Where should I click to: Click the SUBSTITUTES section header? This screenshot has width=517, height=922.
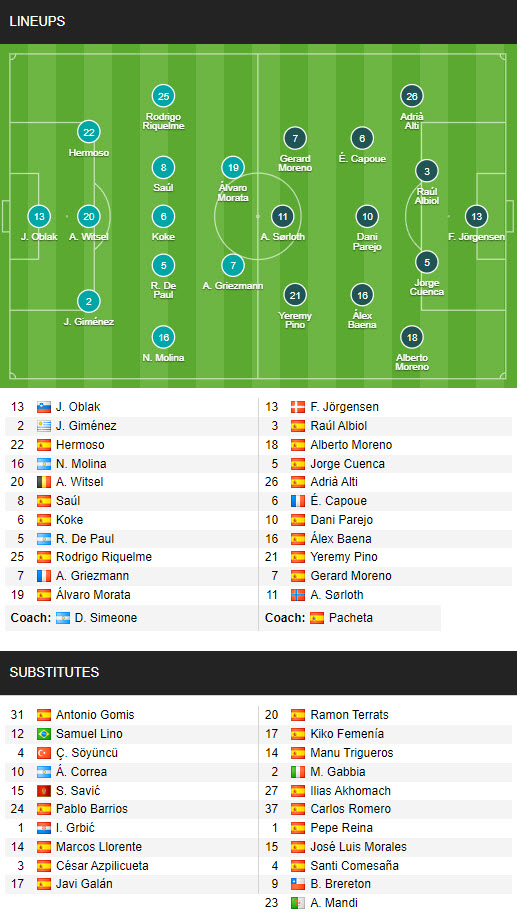coord(54,672)
